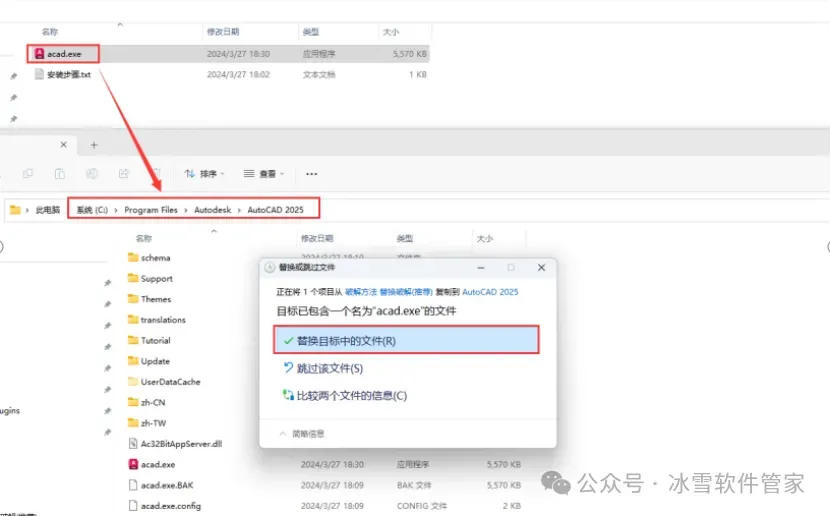This screenshot has height=516, width=831.
Task: Expand chevron after Autodesk in breadcrumb
Action: click(240, 210)
